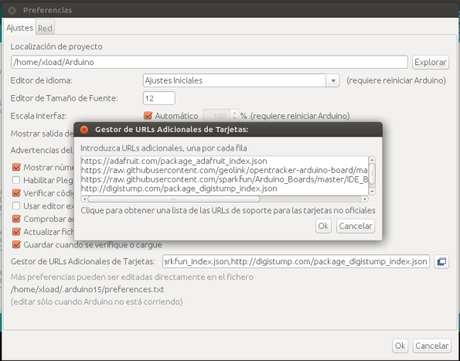Click the adafruit package index URL line
Screen dimensions: 460x361
click(174, 161)
